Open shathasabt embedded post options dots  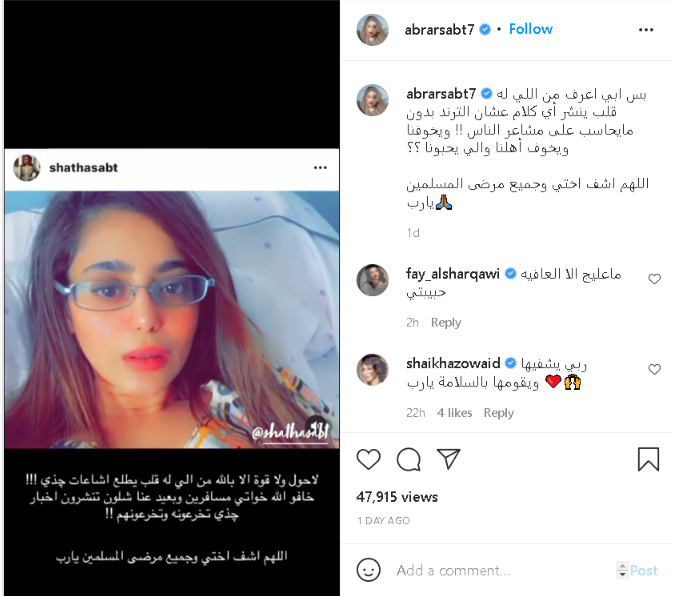[320, 167]
